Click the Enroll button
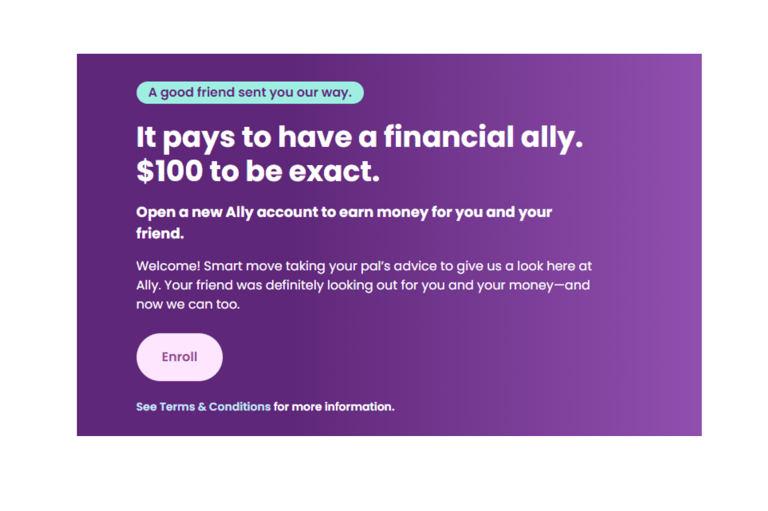This screenshot has width=768, height=511. [x=179, y=357]
